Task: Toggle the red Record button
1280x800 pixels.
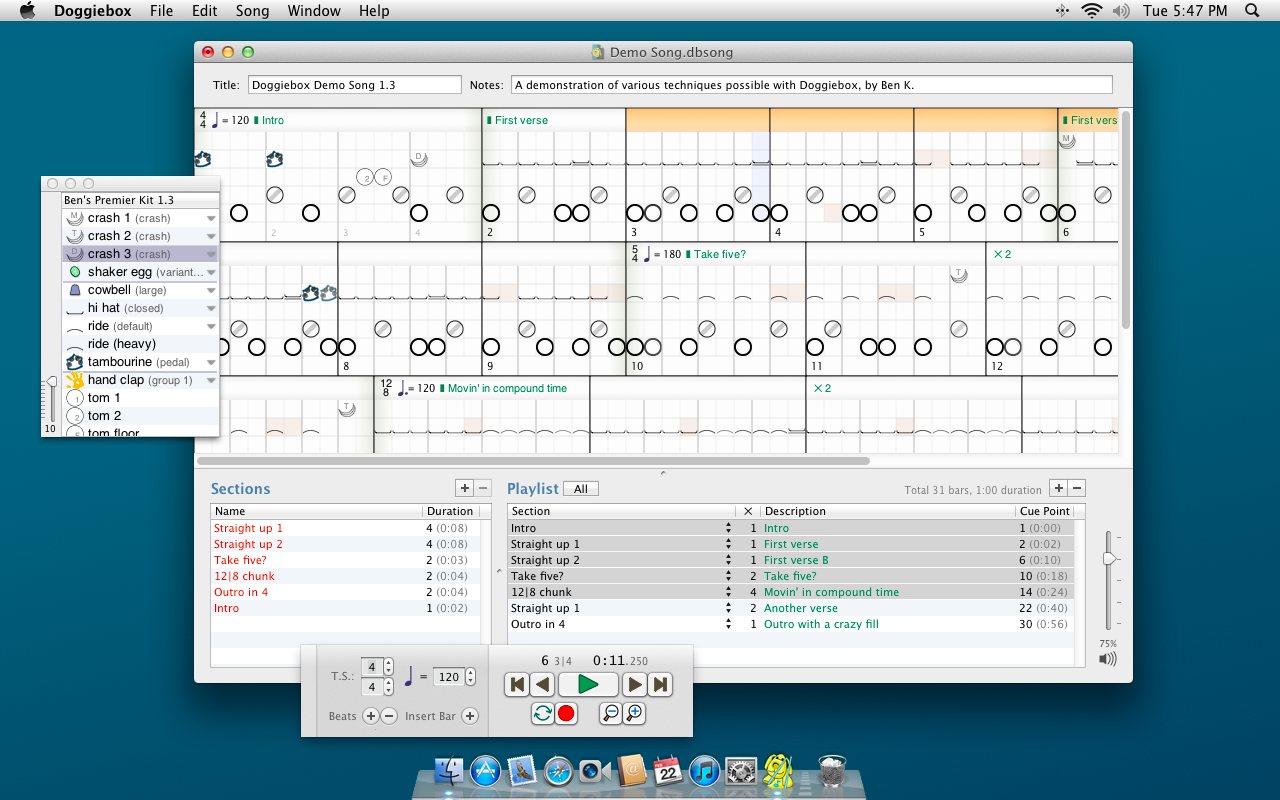Action: pos(566,714)
